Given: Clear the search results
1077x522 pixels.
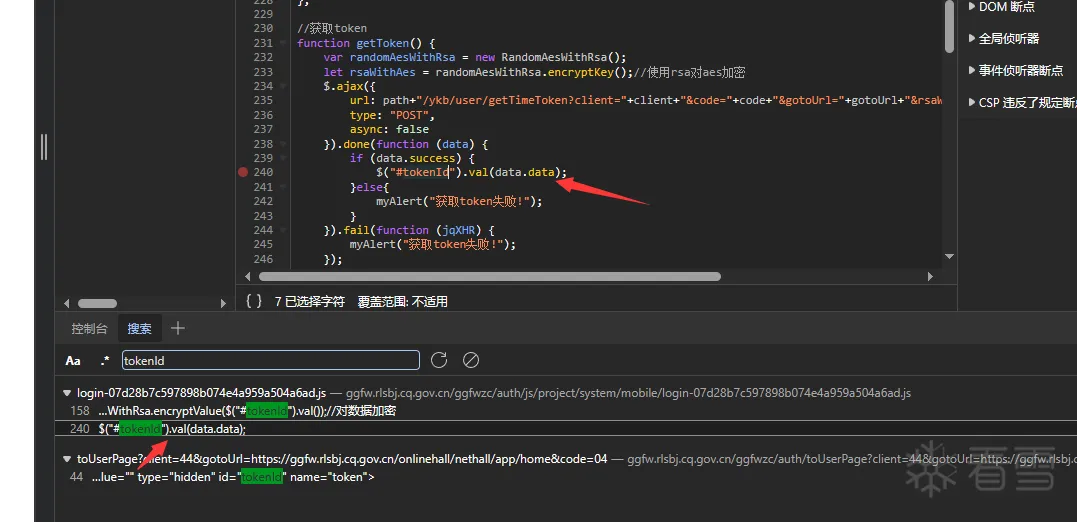Looking at the screenshot, I should [x=471, y=360].
